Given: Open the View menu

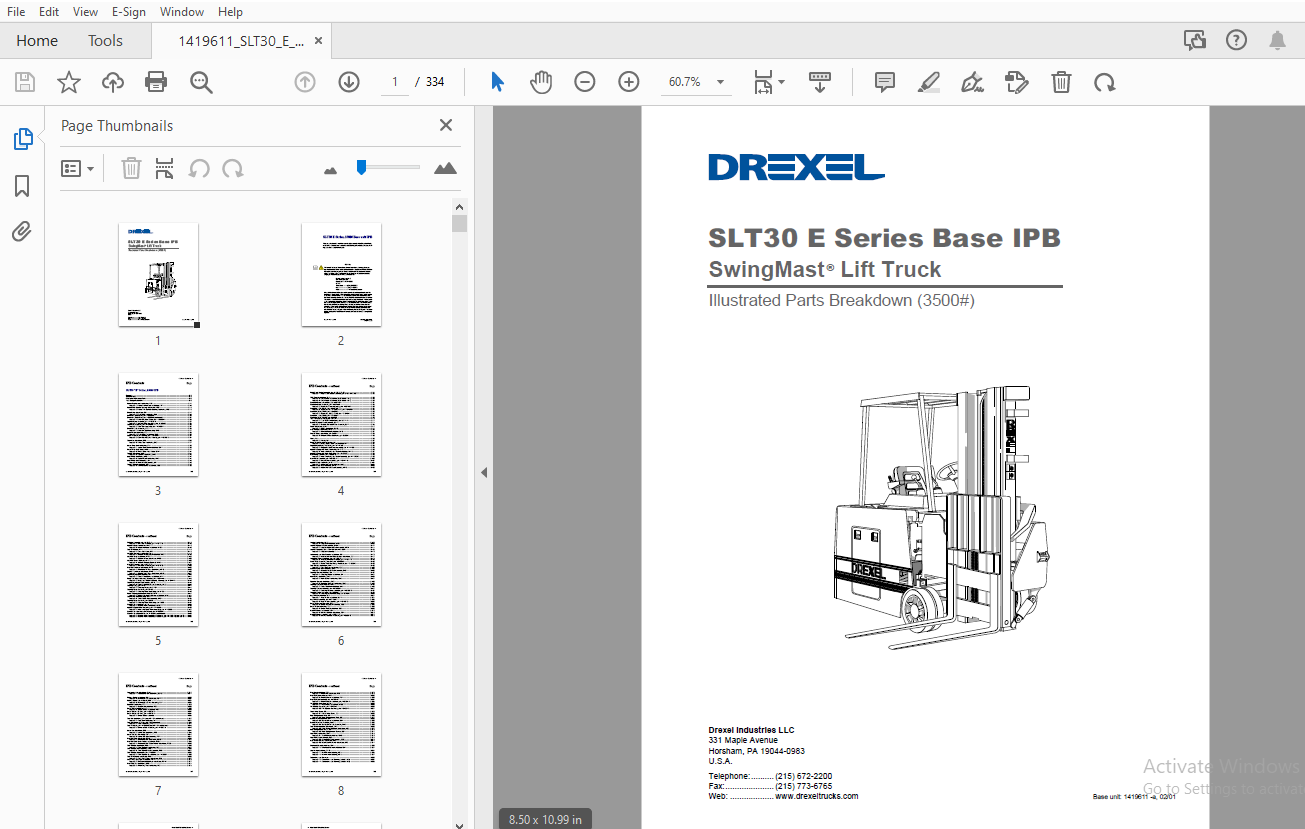Looking at the screenshot, I should pos(85,12).
